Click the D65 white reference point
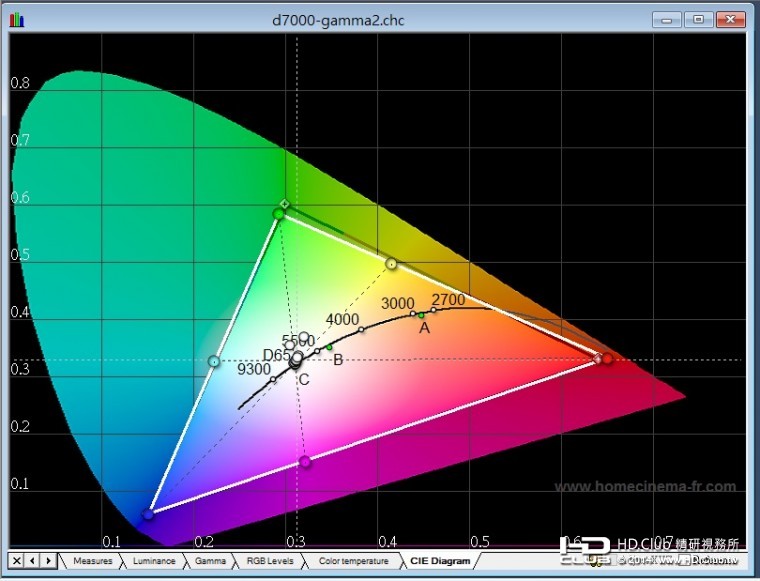760x581 pixels. [296, 359]
